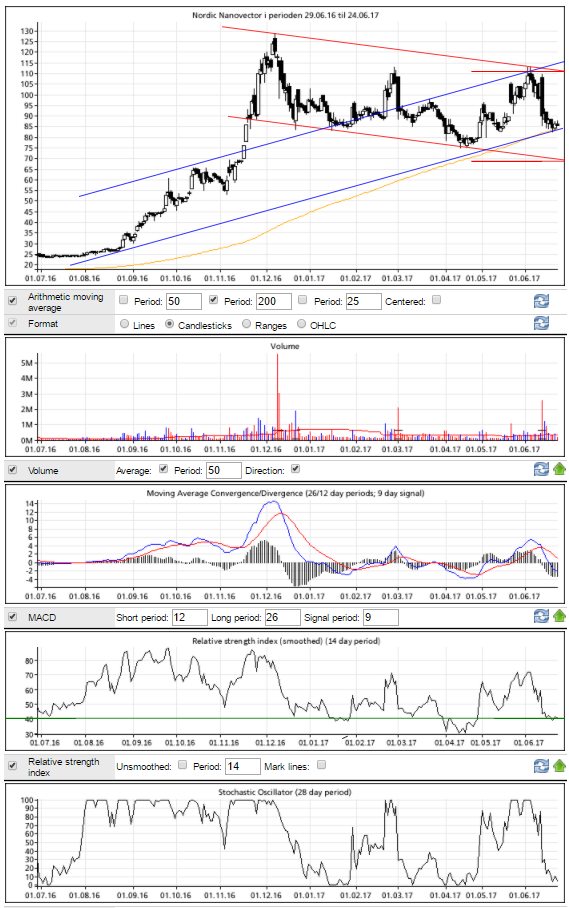Screen dimensions: 569x908
Task: Check the Centered option
Action: coord(436,300)
